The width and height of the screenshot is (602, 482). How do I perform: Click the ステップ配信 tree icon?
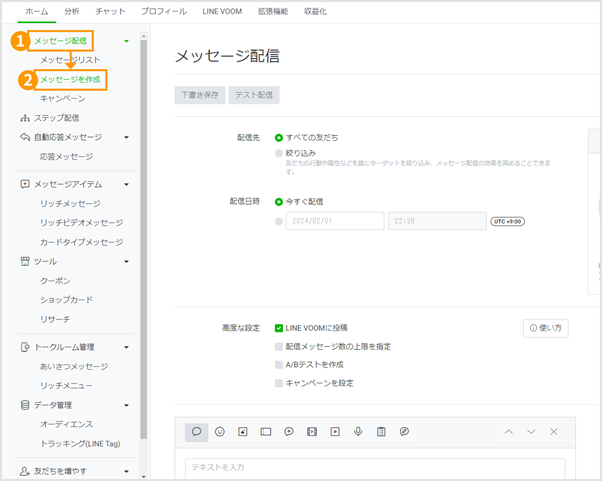tap(25, 118)
